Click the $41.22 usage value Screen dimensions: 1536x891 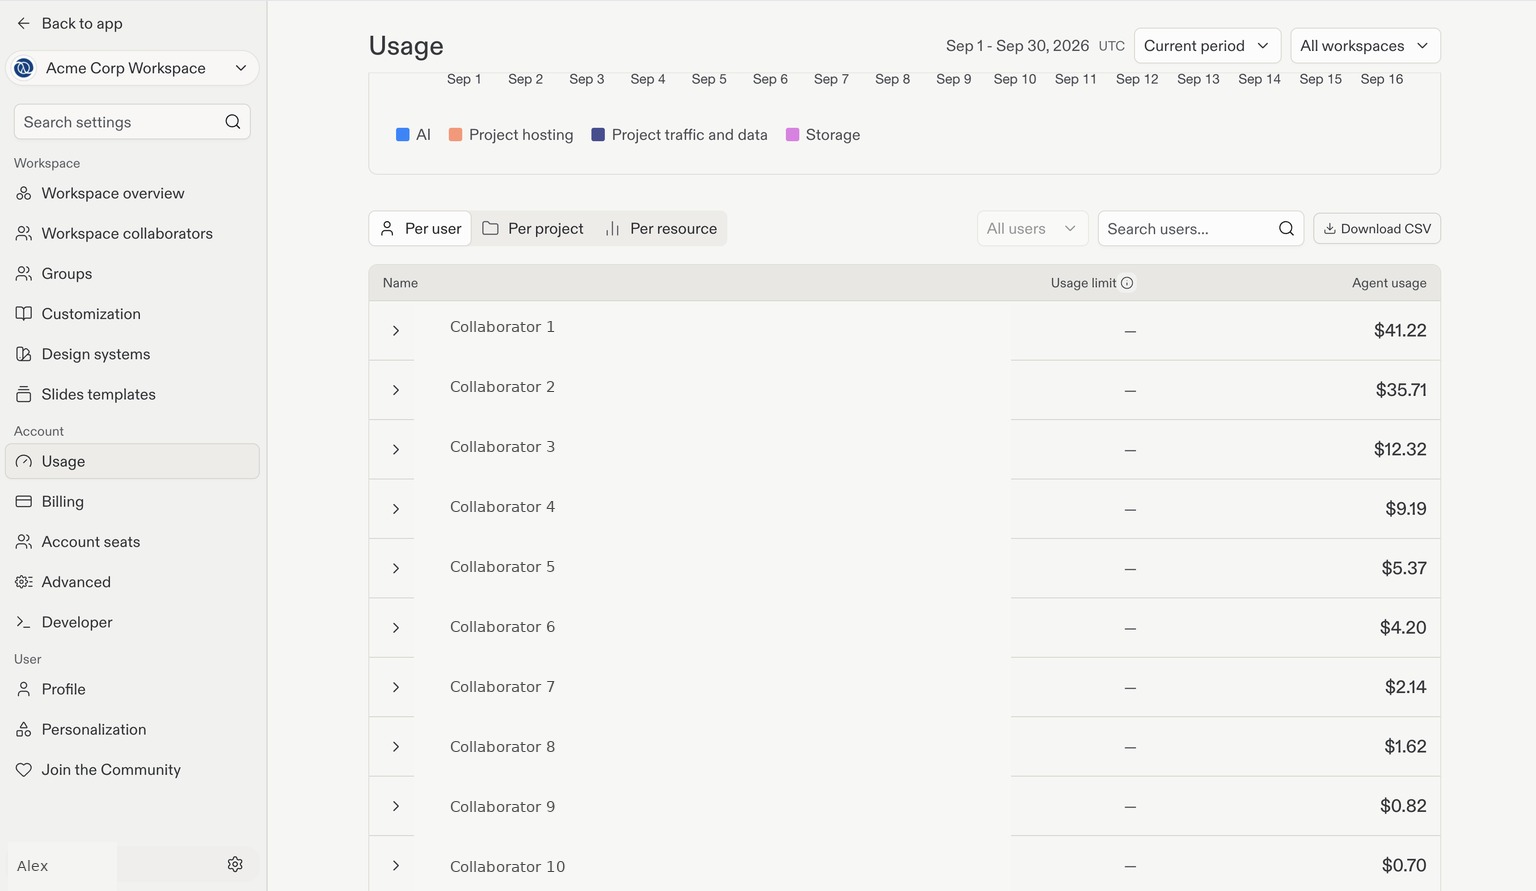pyautogui.click(x=1400, y=330)
